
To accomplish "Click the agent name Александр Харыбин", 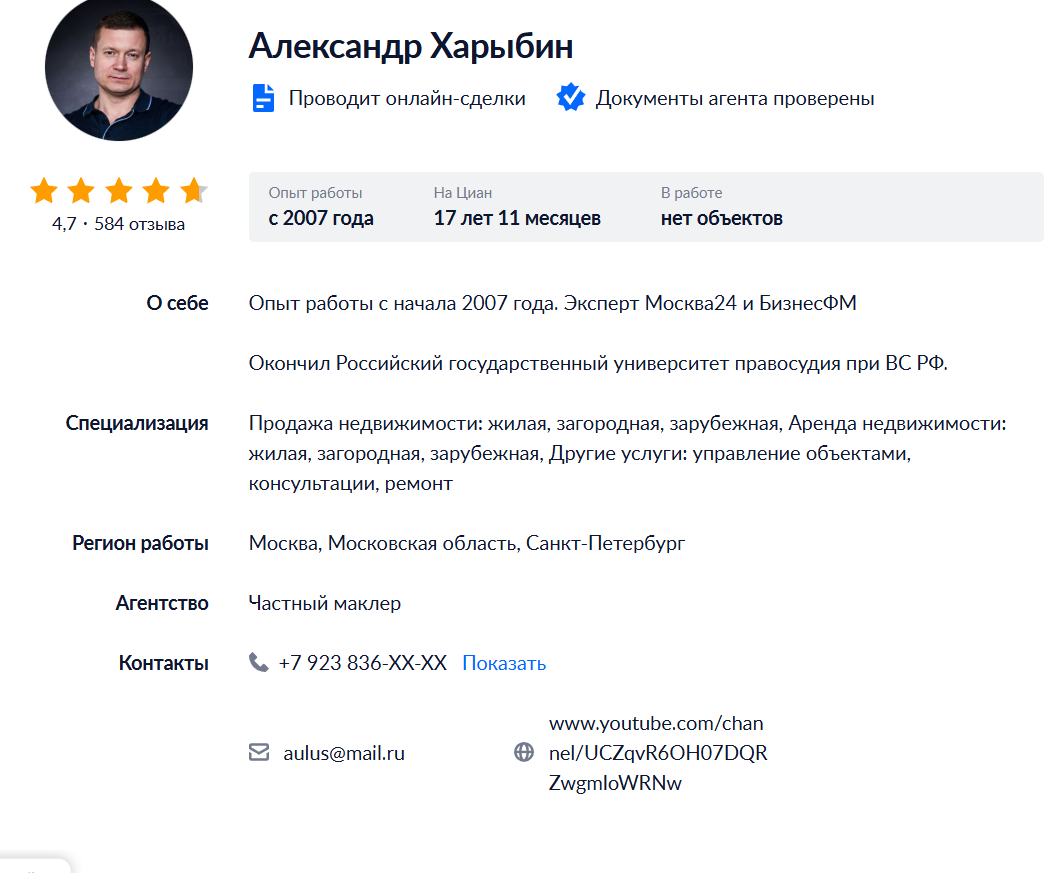I will click(411, 46).
